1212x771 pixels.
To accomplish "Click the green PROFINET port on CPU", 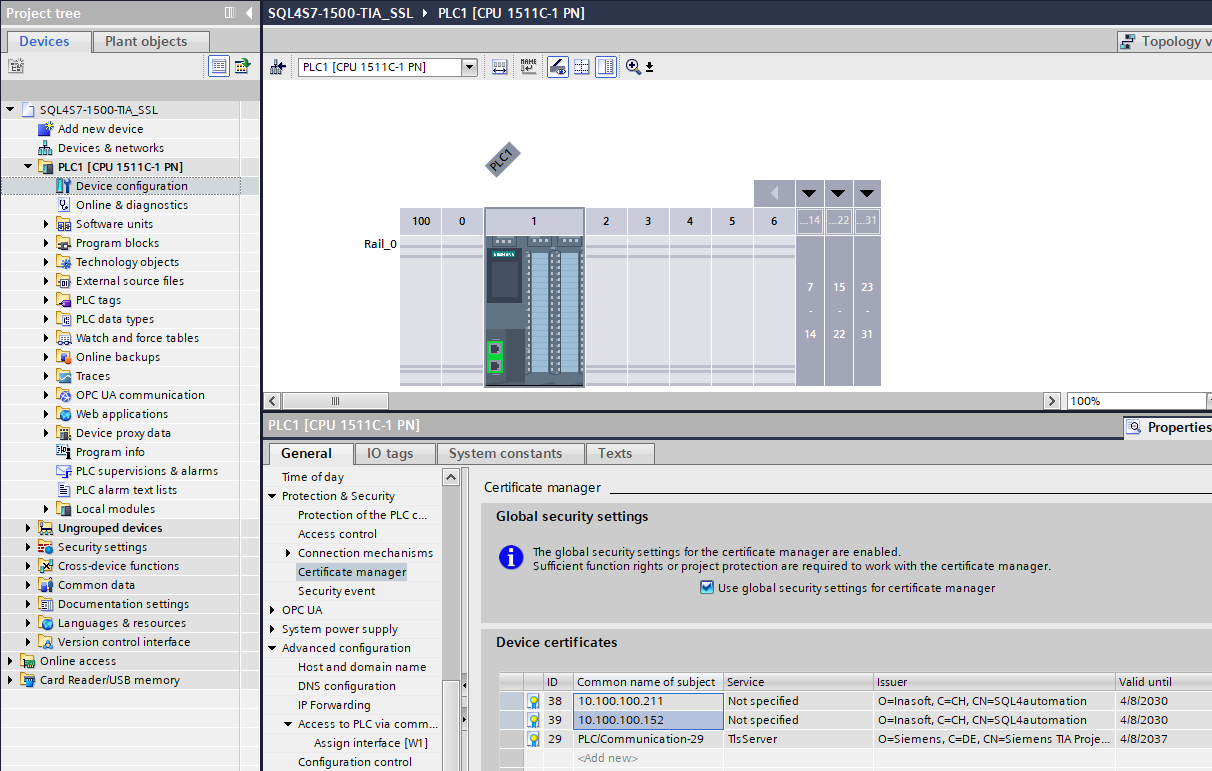I will click(x=494, y=357).
